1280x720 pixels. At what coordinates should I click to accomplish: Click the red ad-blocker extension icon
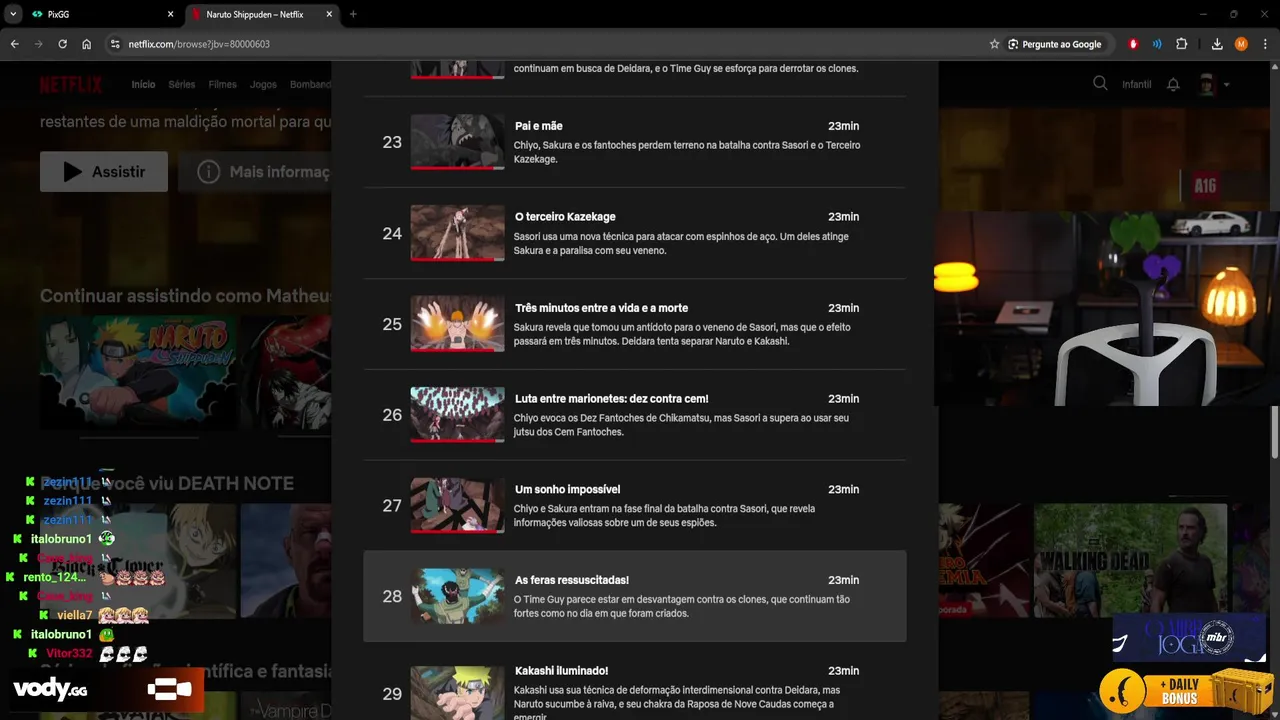pos(1133,44)
